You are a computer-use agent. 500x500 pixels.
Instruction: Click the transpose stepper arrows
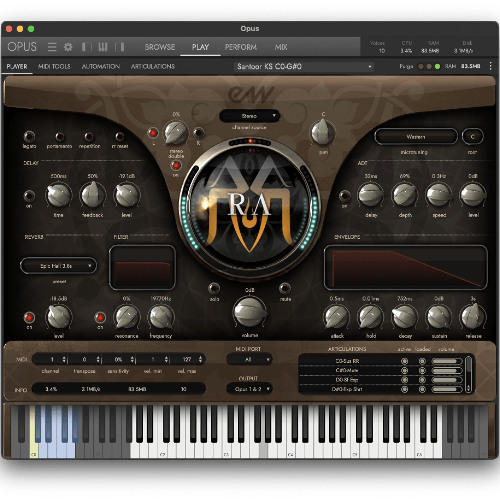pyautogui.click(x=98, y=359)
